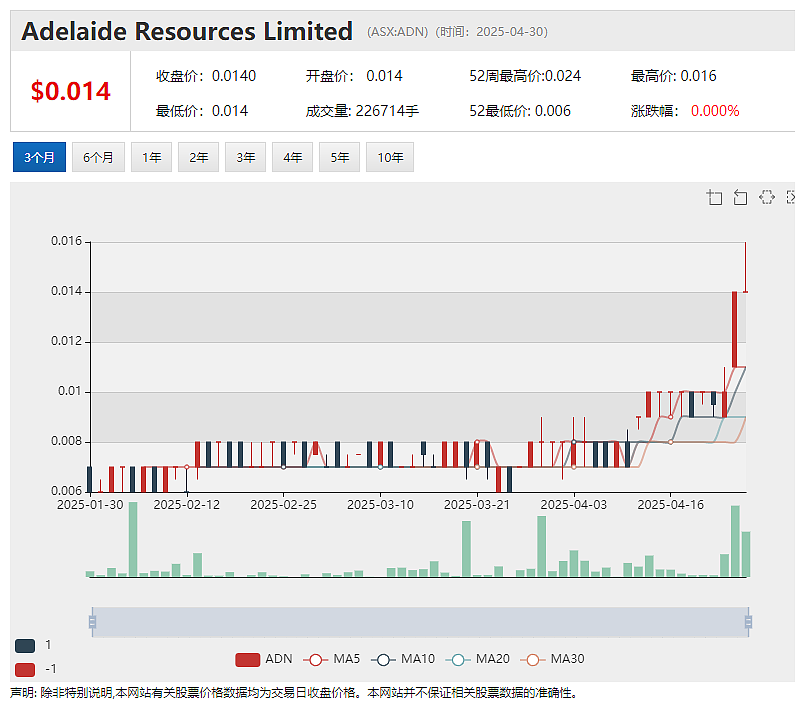
Task: Open the 3年 range tab
Action: [x=245, y=157]
